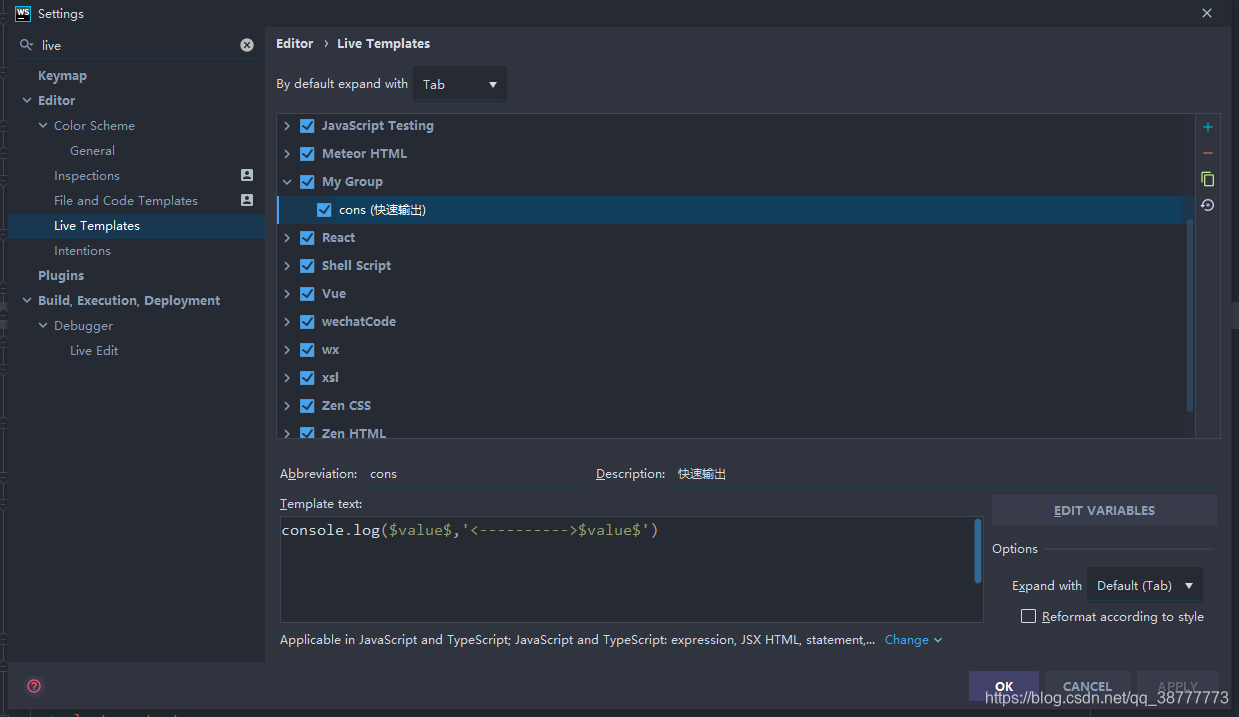
Task: Open Live Edit settings page
Action: (94, 350)
